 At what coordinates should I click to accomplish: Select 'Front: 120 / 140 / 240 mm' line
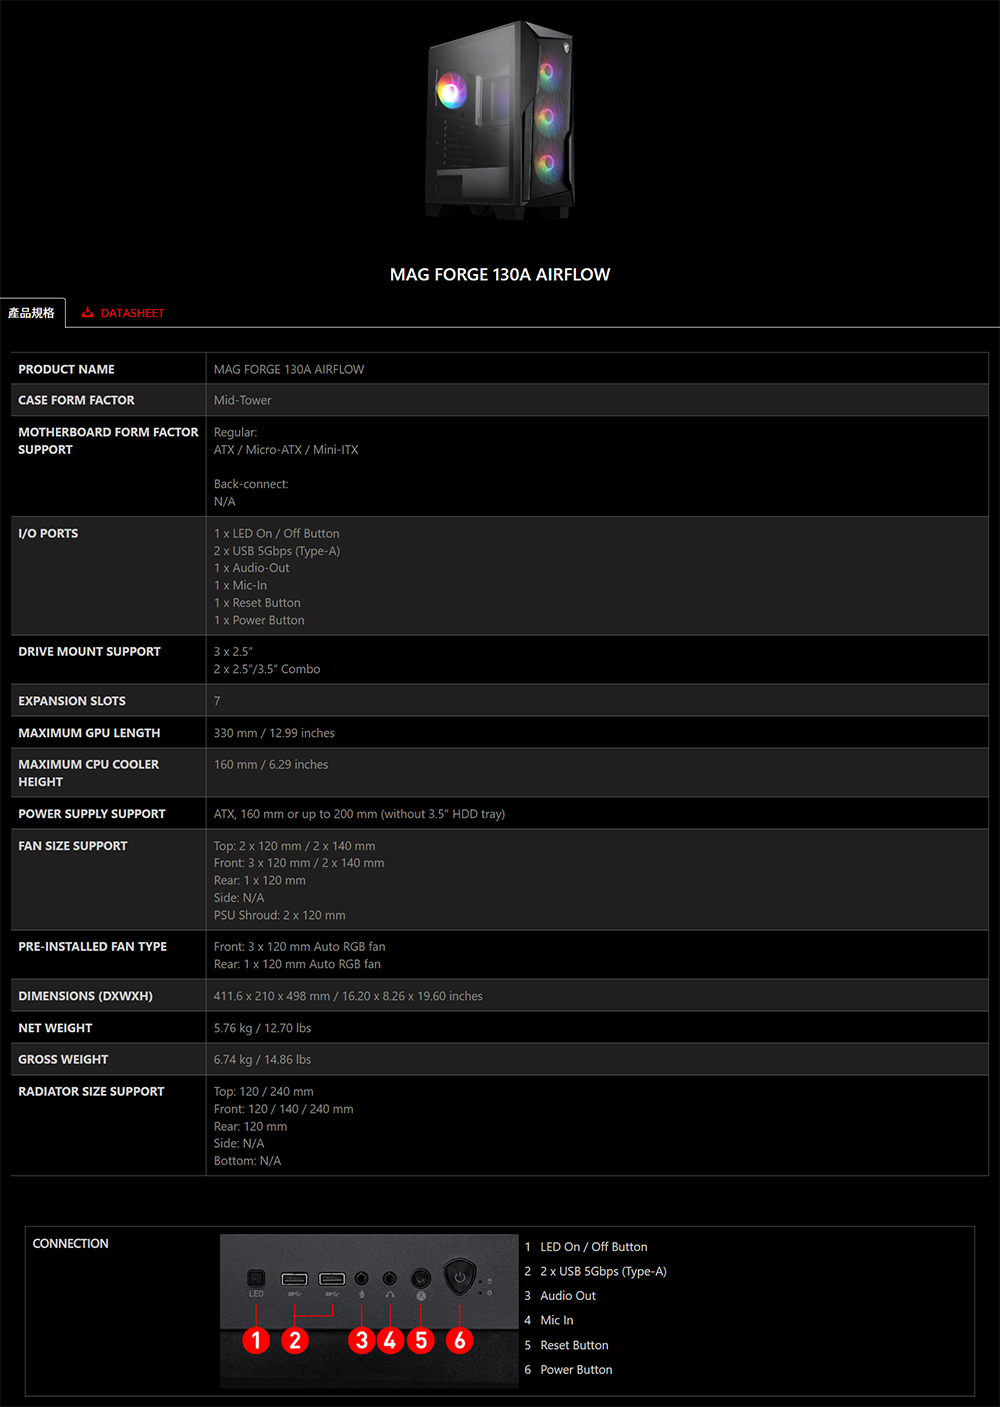(x=283, y=1109)
